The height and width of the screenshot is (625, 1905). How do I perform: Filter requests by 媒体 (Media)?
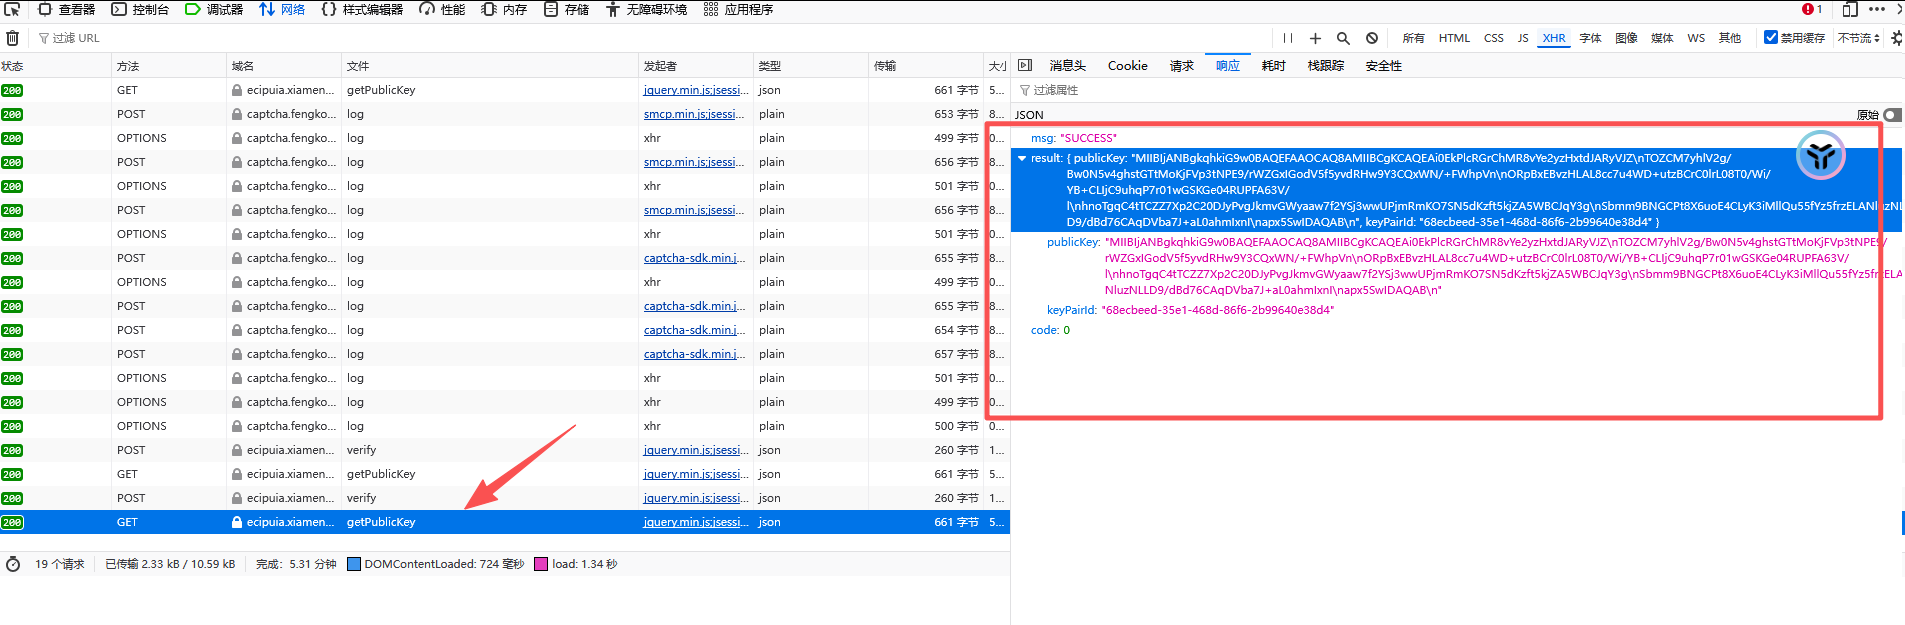click(x=1662, y=38)
